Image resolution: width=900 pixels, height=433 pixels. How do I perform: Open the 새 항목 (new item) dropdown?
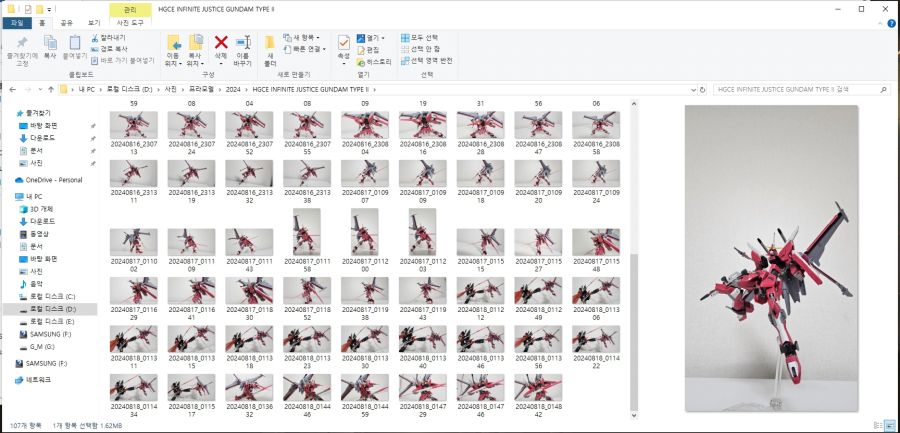tap(301, 38)
